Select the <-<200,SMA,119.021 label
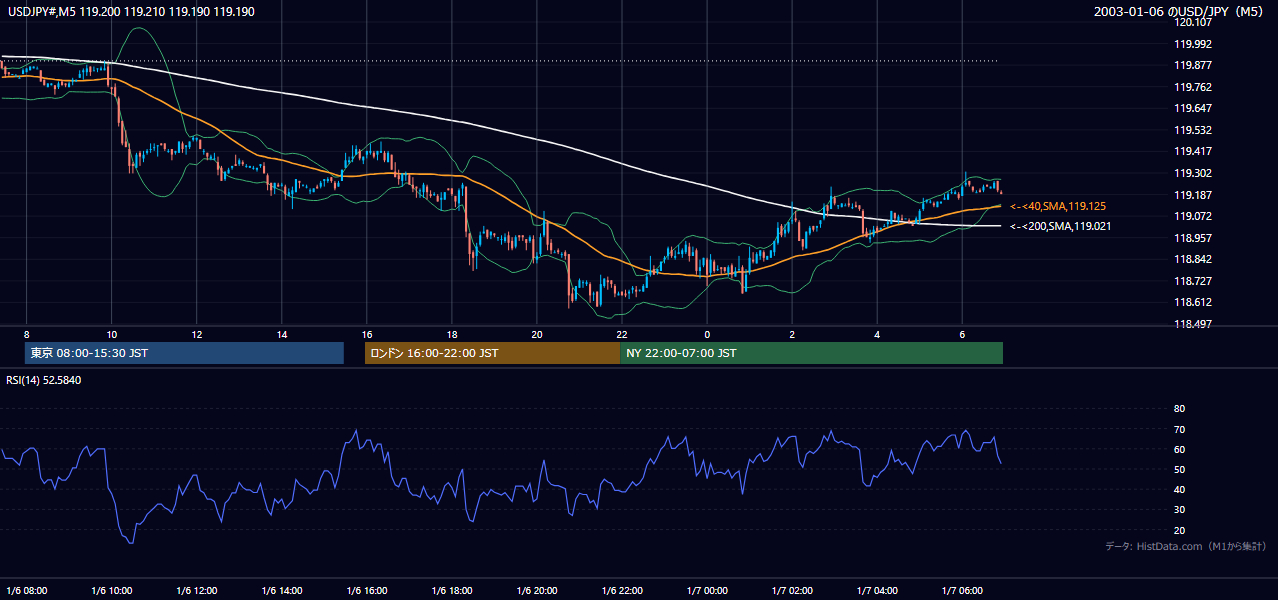The height and width of the screenshot is (600, 1278). (x=1060, y=226)
